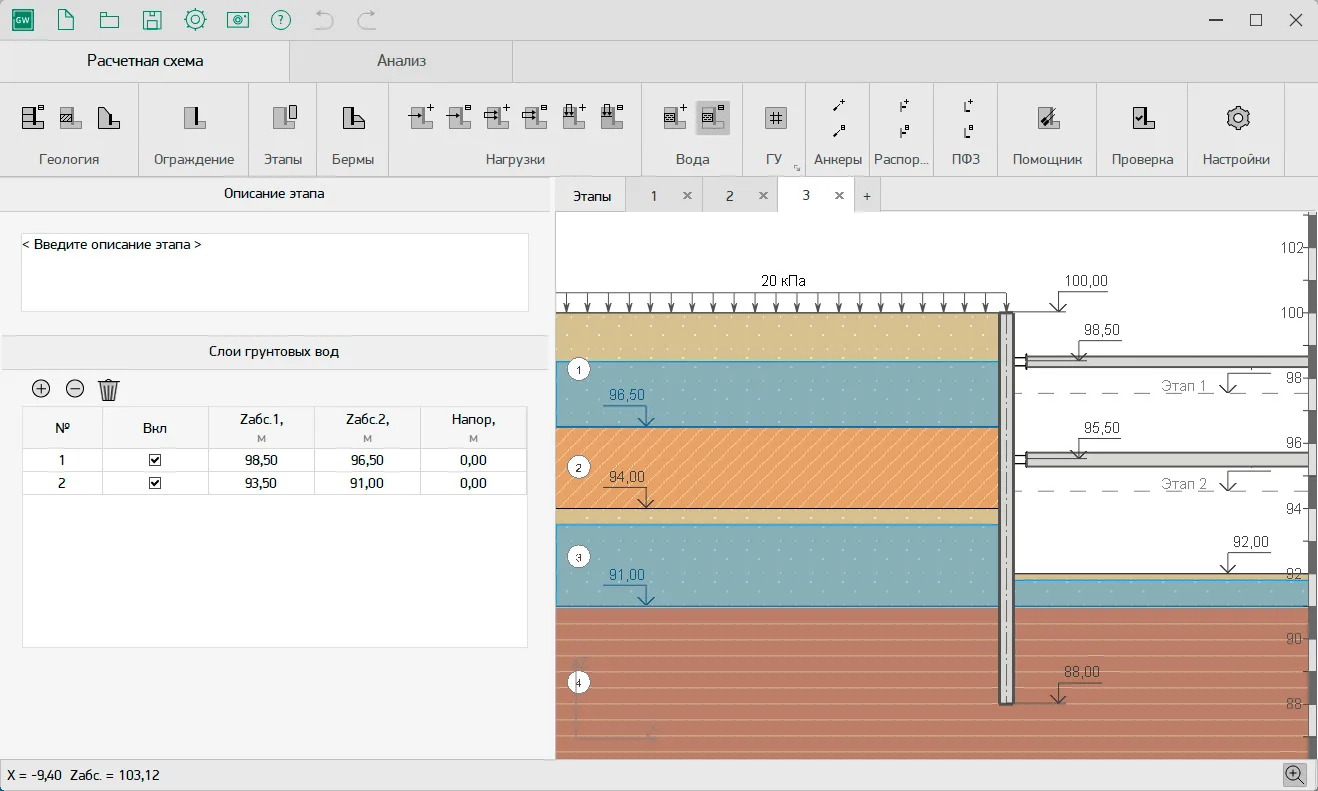Select the Бермы berm tool icon
The height and width of the screenshot is (791, 1318).
click(x=352, y=117)
